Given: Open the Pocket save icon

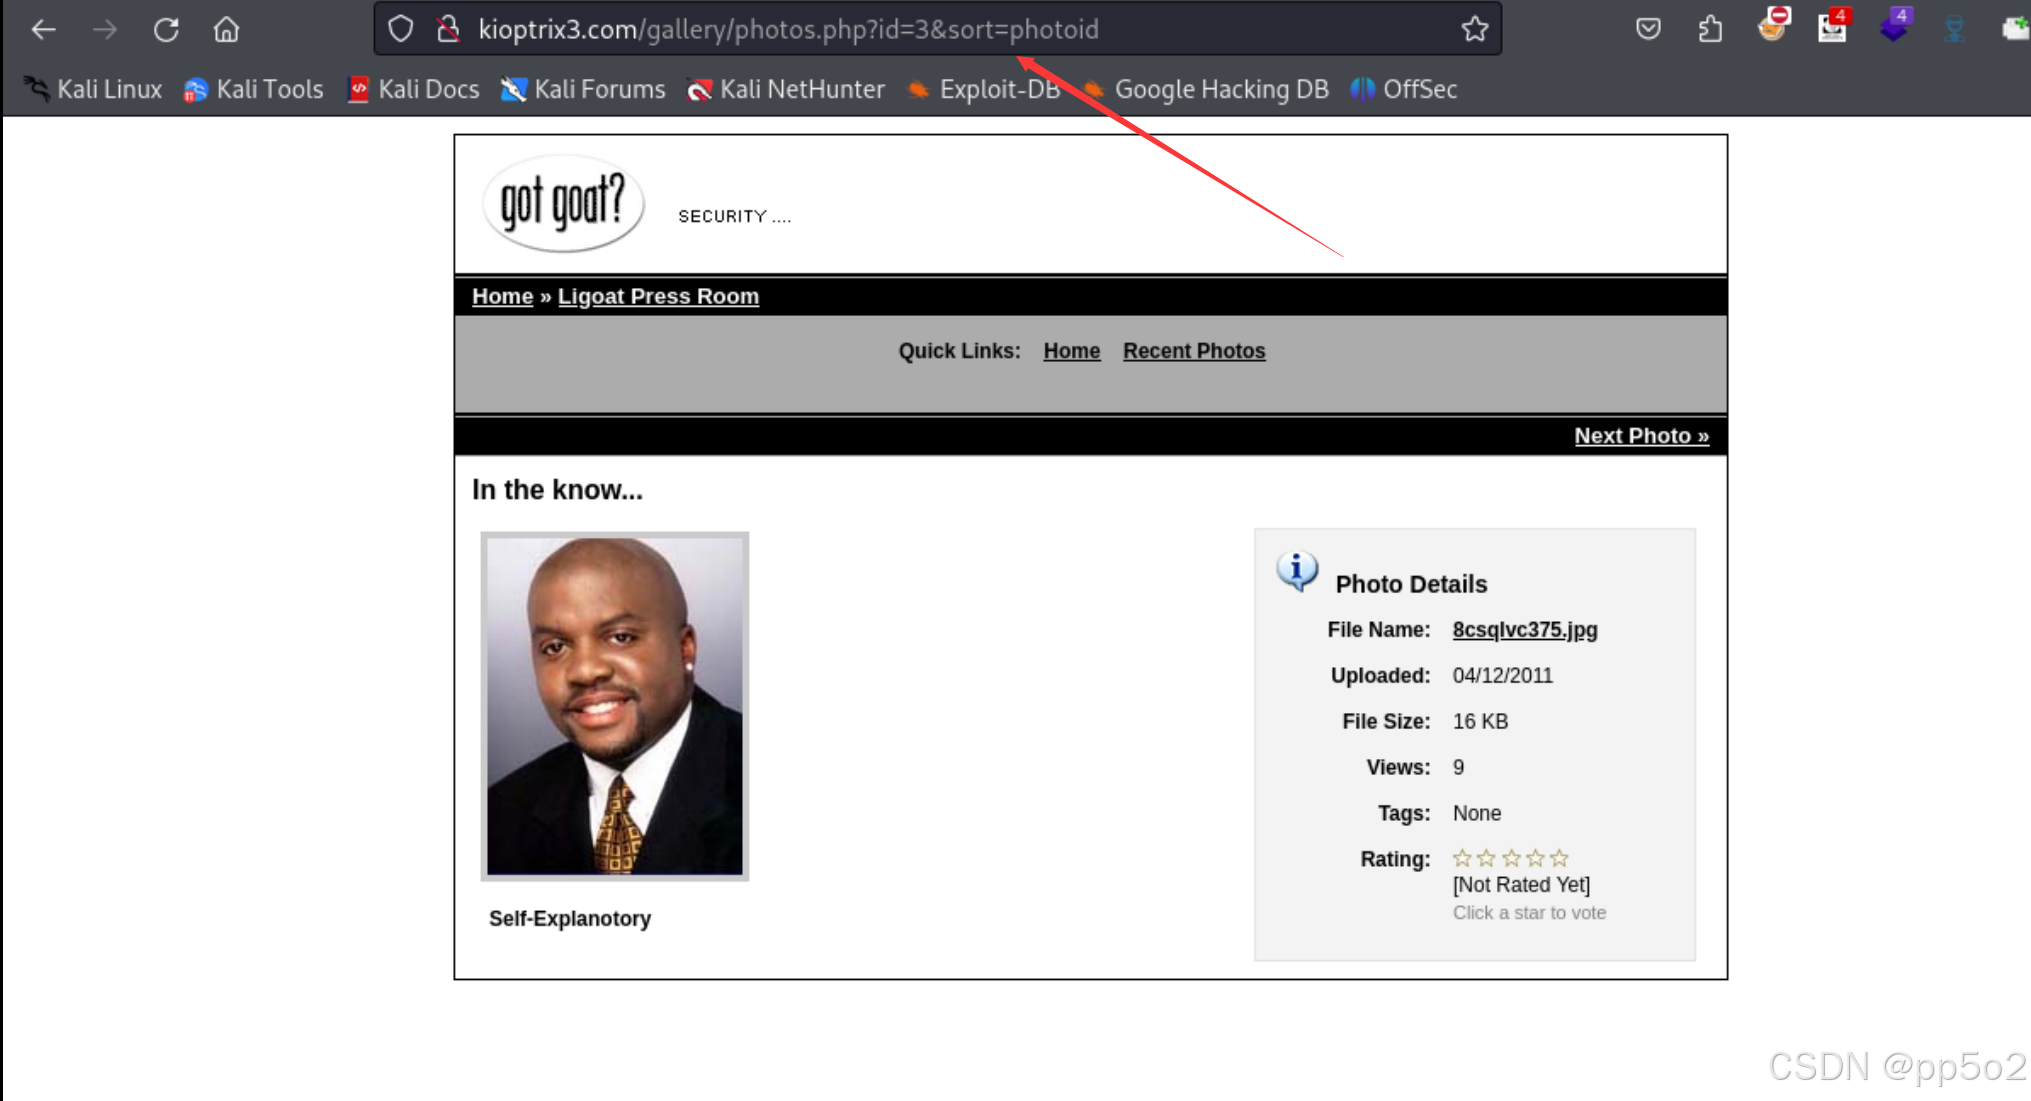Looking at the screenshot, I should (x=1648, y=30).
